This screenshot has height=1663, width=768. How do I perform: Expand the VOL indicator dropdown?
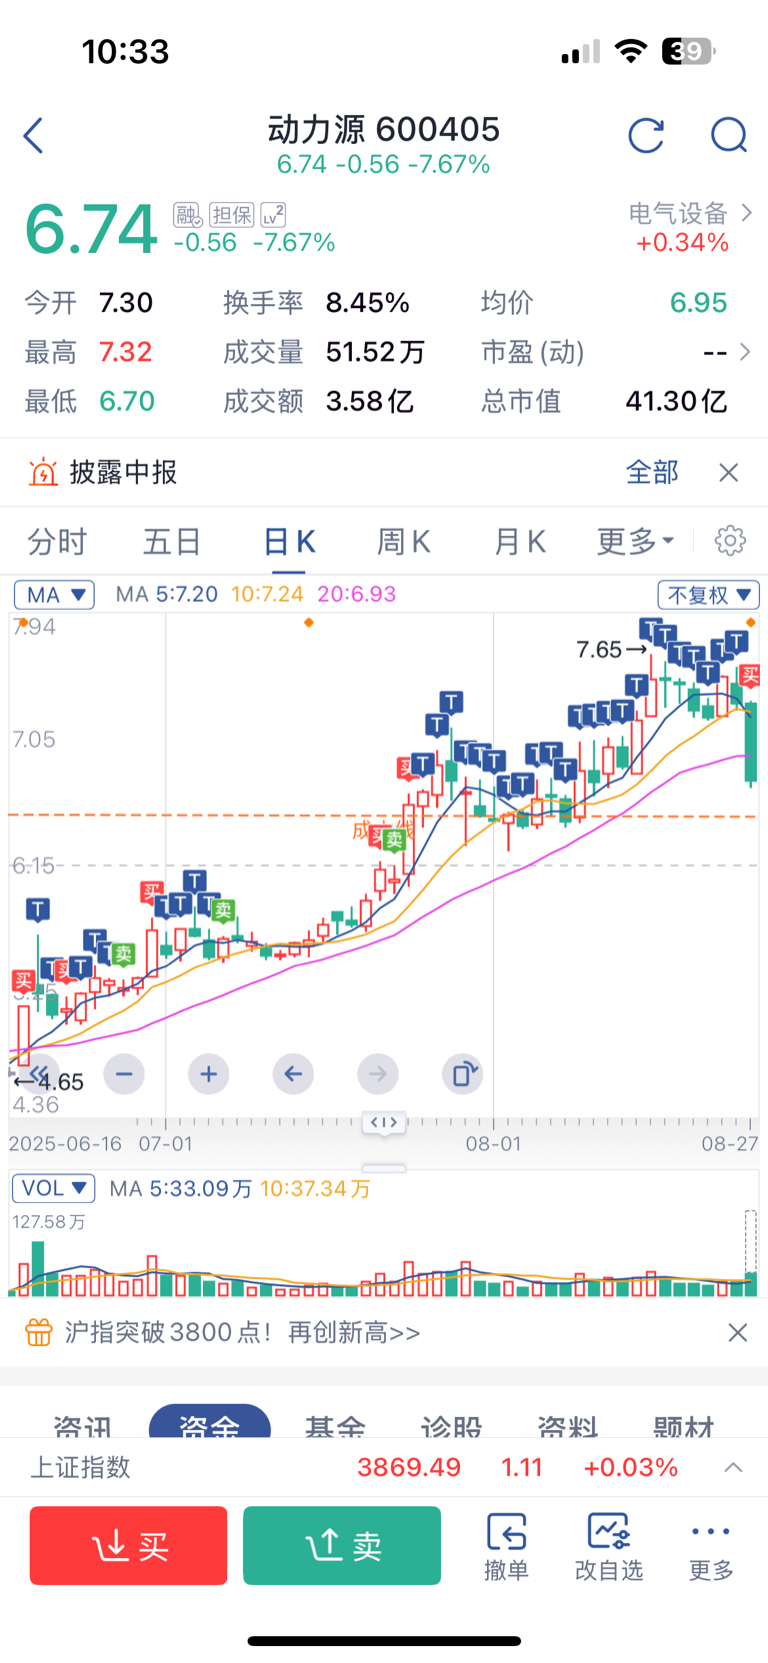coord(53,1188)
